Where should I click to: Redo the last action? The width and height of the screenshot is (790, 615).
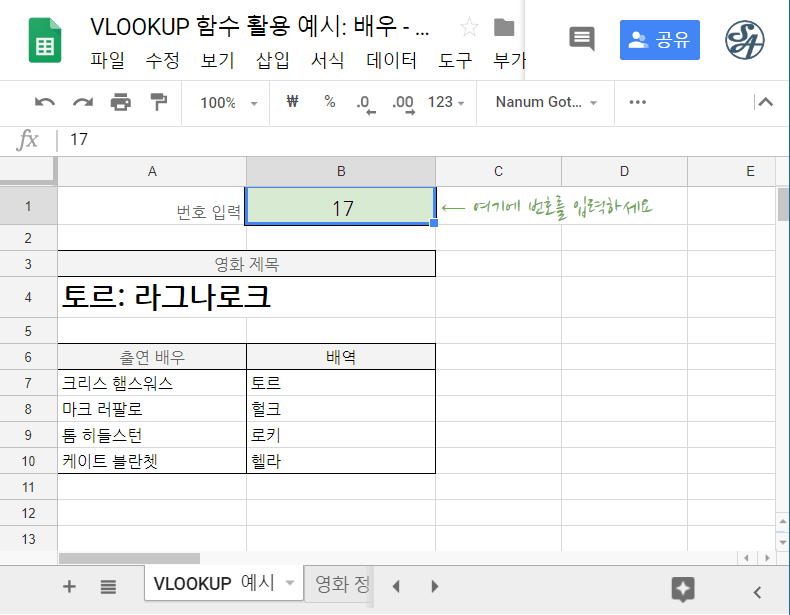(83, 102)
